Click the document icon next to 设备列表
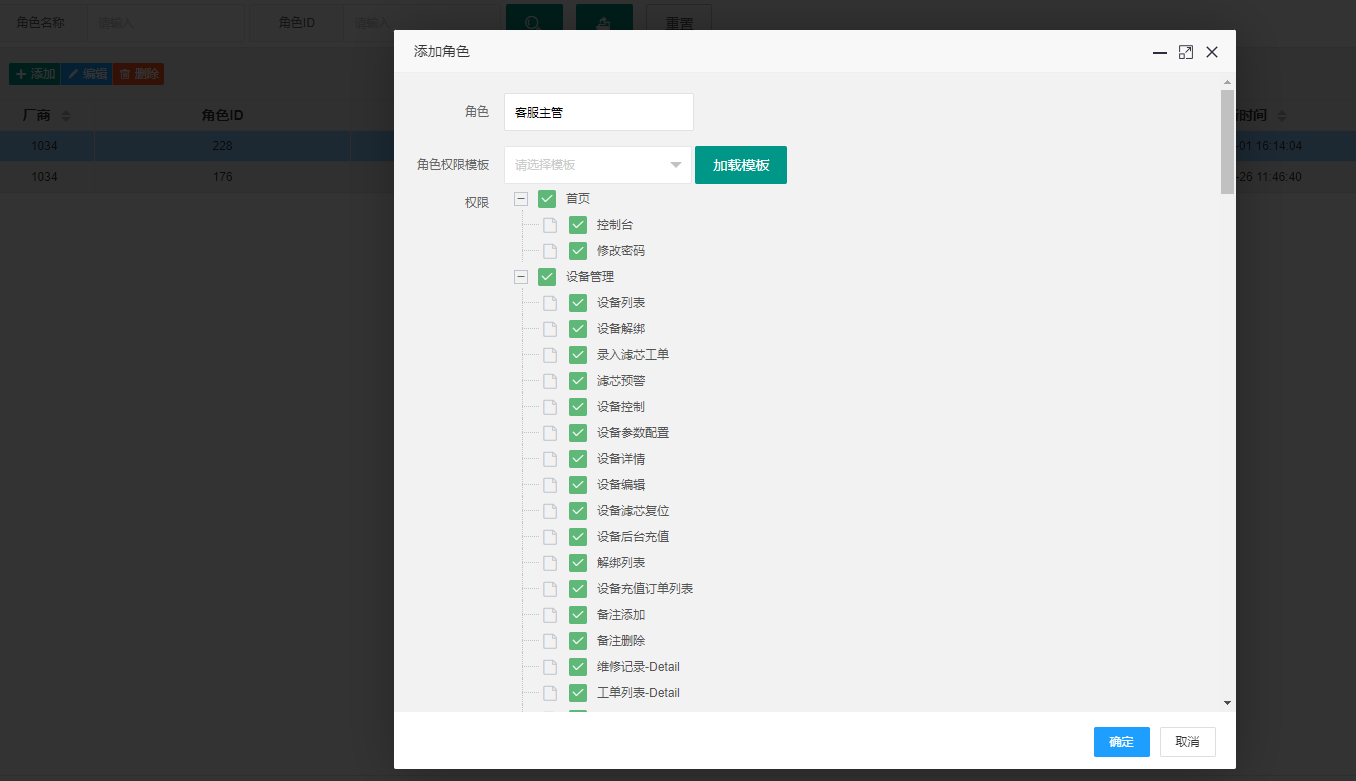The width and height of the screenshot is (1356, 781). pos(550,303)
